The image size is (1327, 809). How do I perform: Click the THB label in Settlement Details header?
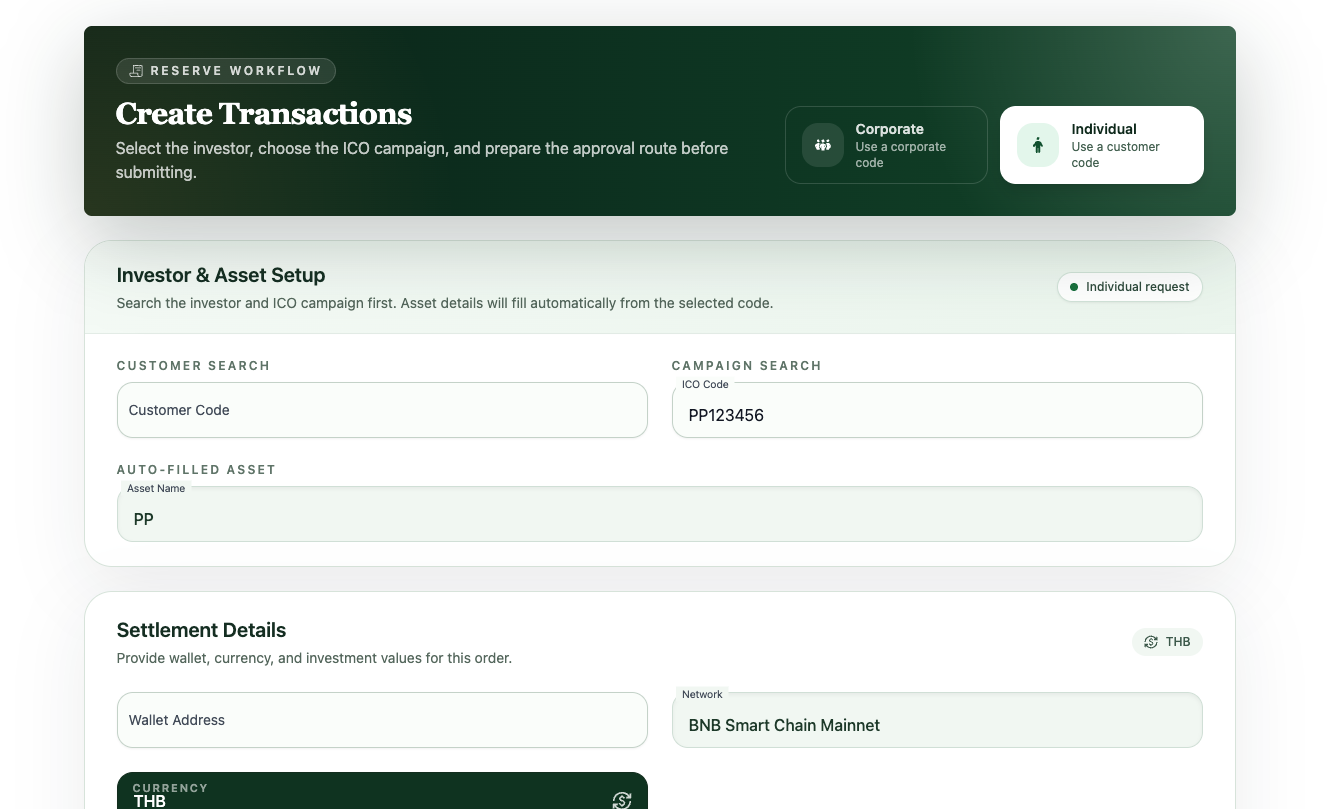pos(1177,642)
